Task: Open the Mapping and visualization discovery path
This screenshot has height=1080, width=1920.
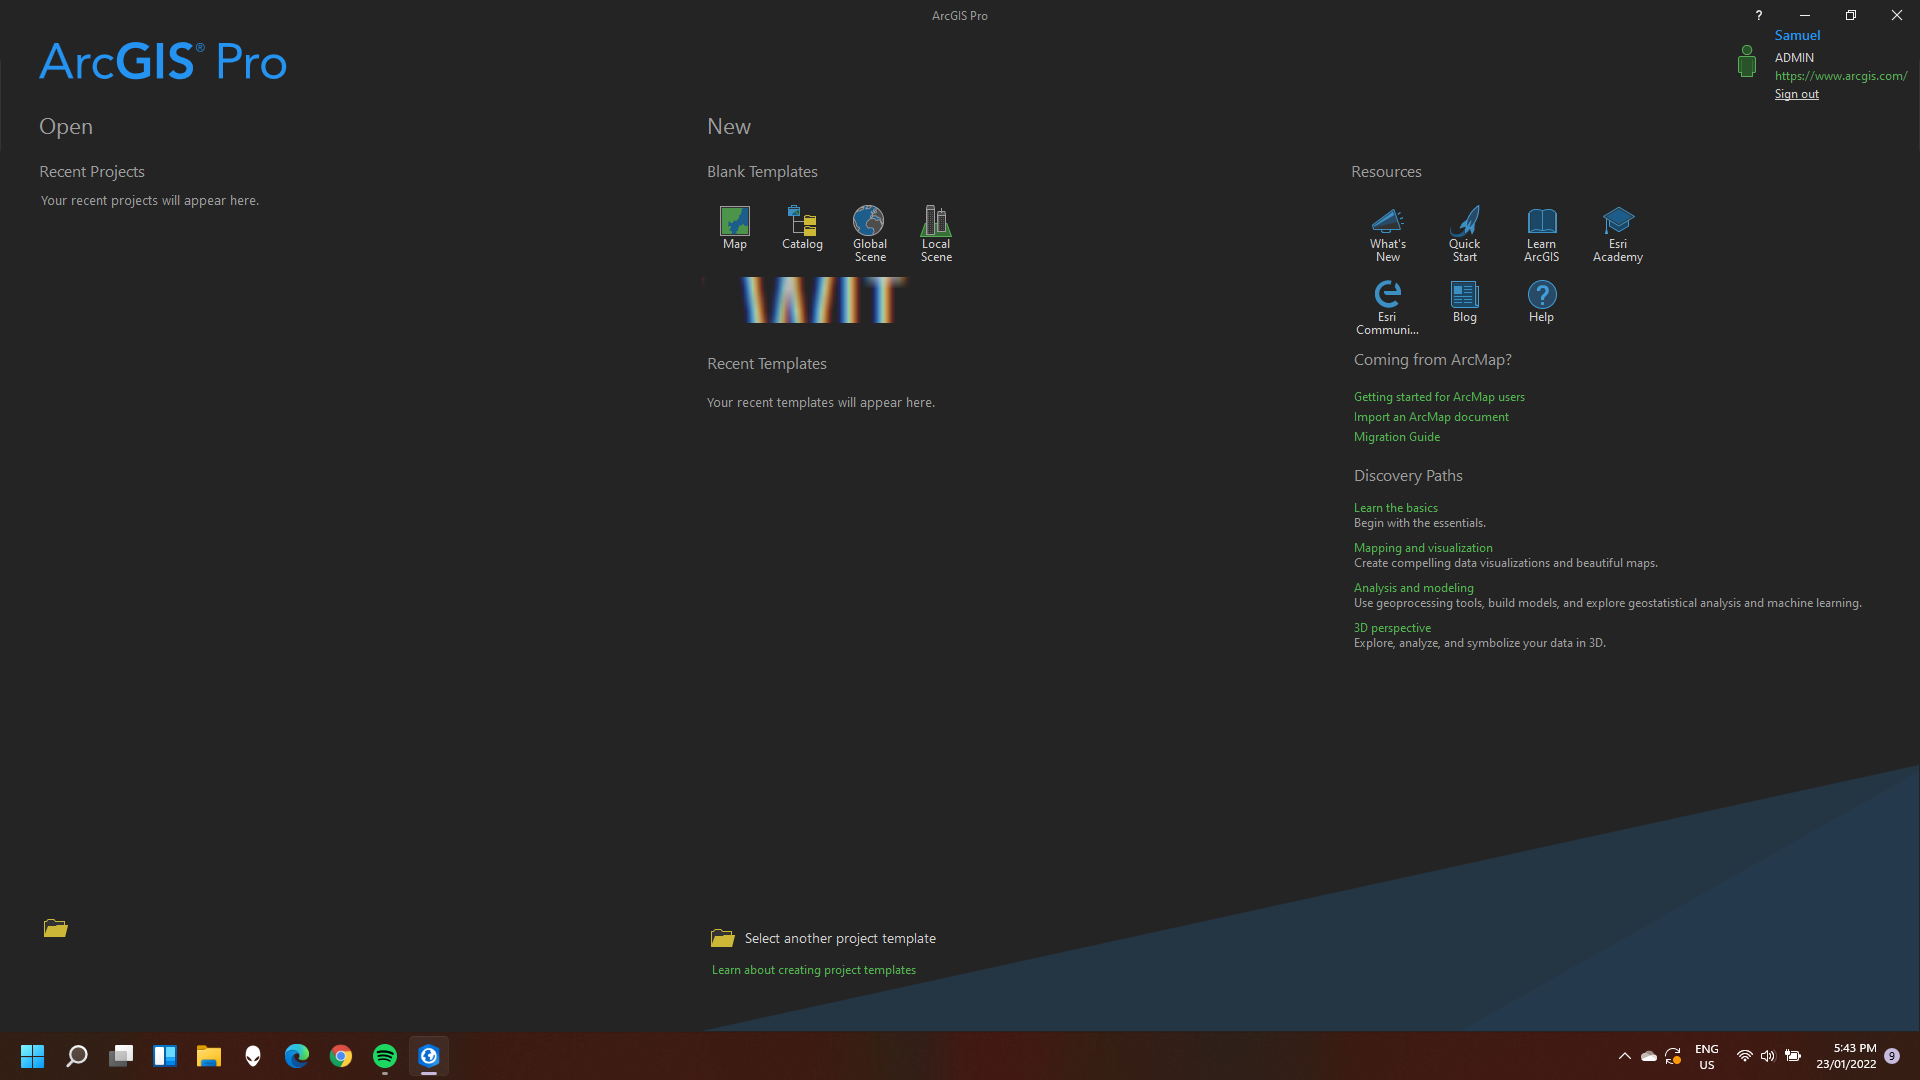Action: click(x=1422, y=548)
